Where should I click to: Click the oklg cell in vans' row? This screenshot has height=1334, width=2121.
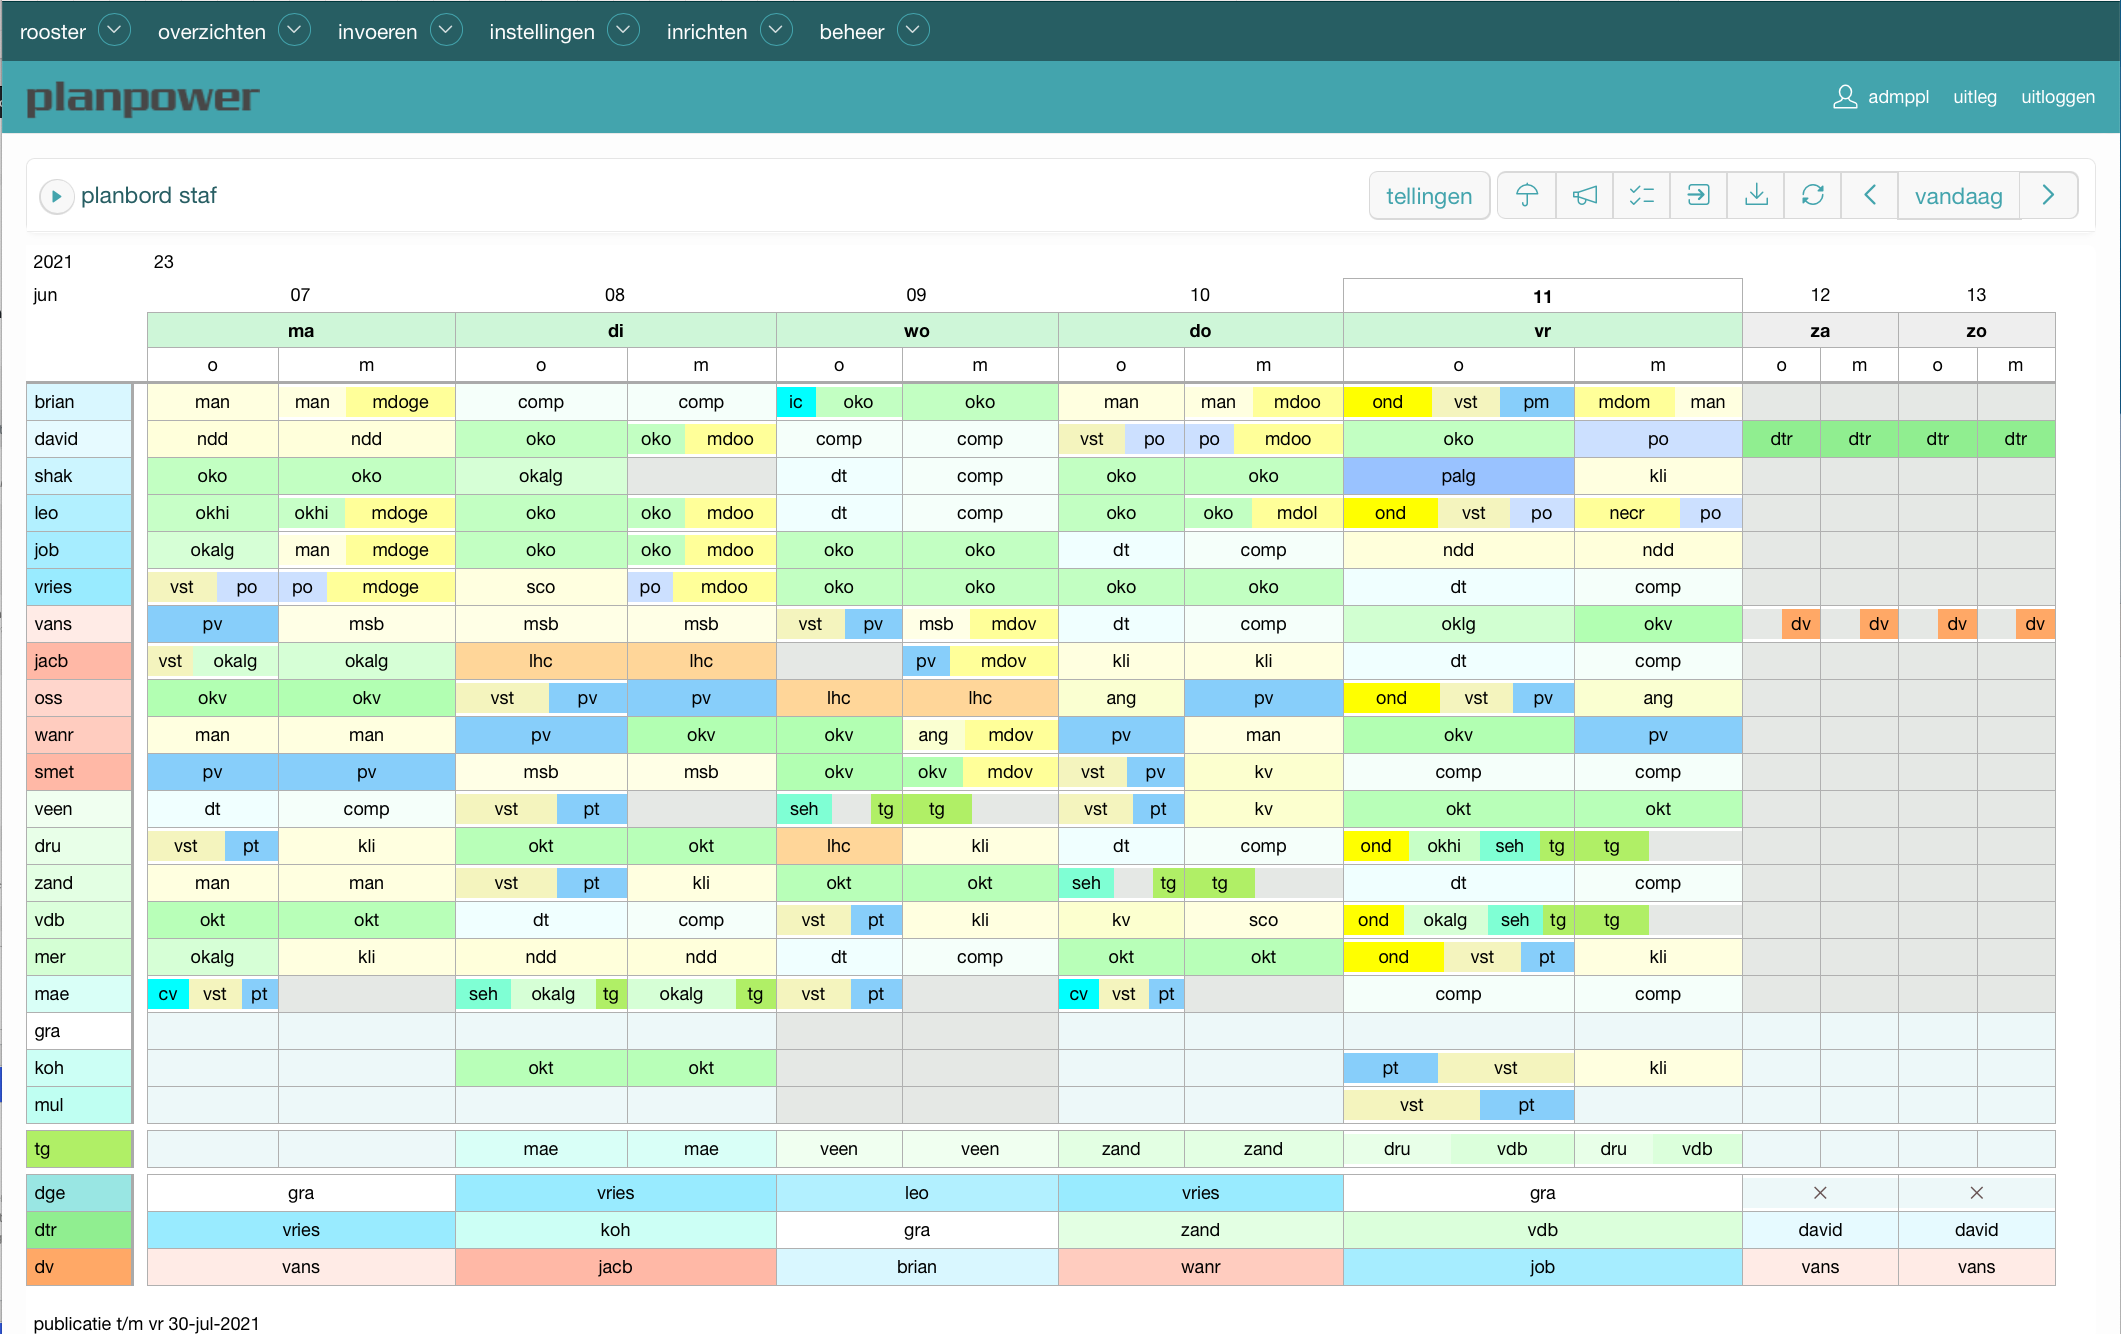point(1458,624)
